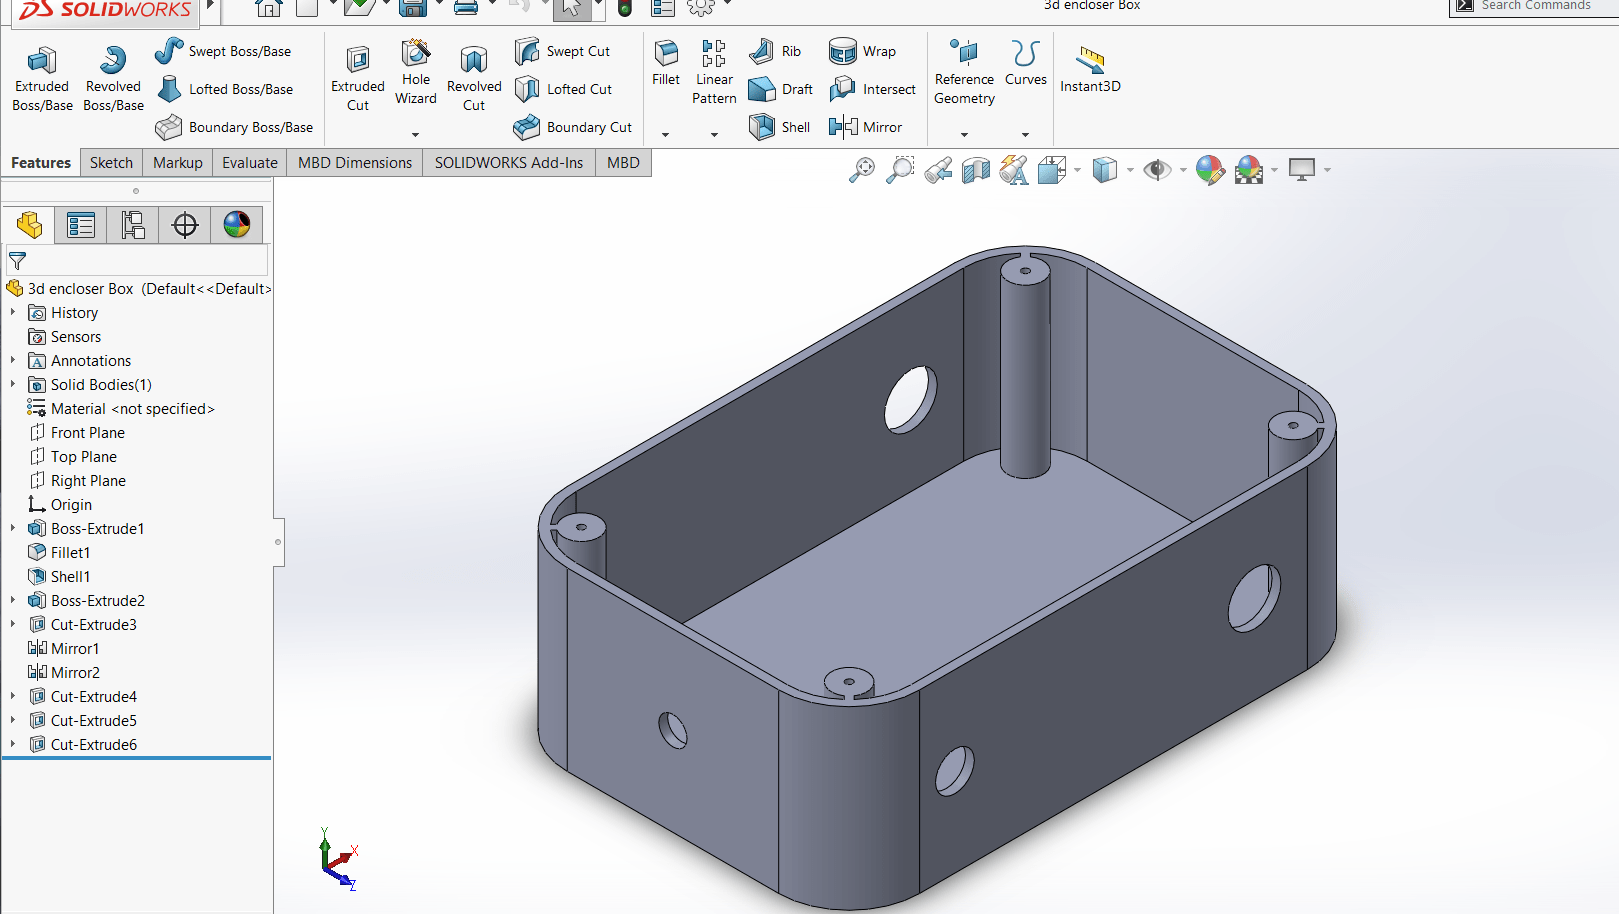
Task: Click the Zoom to Area icon
Action: coord(900,170)
